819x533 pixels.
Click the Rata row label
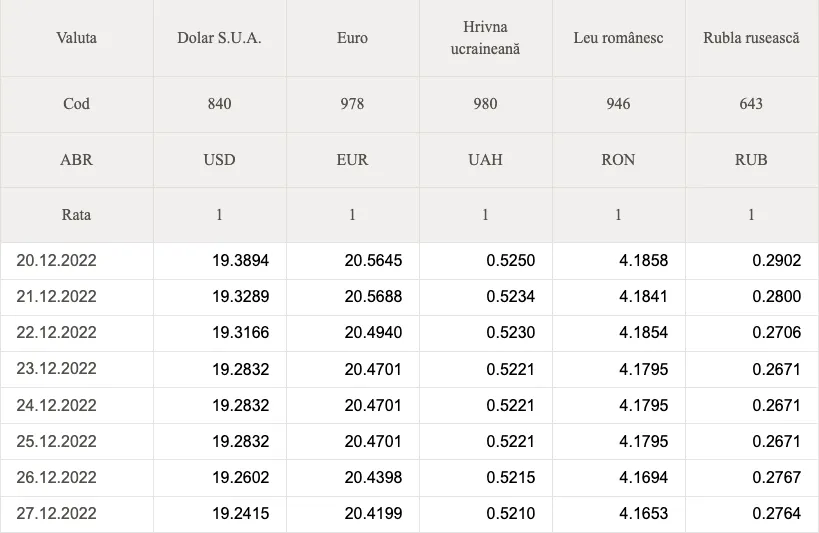[x=76, y=215]
